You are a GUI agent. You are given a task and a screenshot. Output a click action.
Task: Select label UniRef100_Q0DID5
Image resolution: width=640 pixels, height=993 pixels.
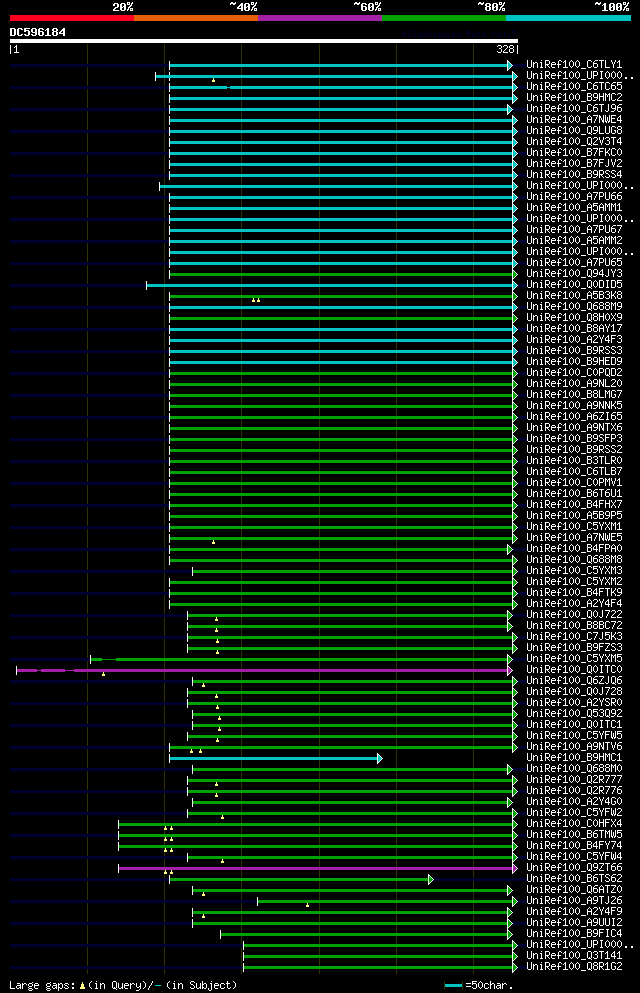(x=574, y=285)
